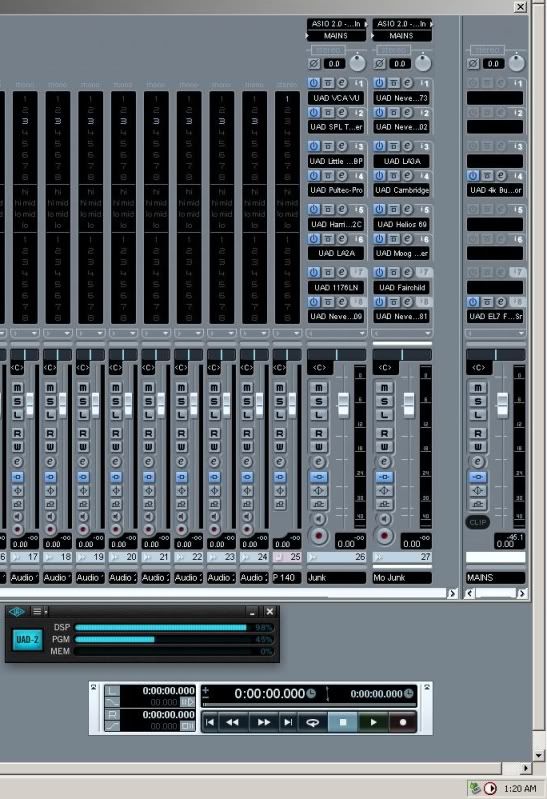Viewport: 547px width, 799px height.
Task: Open the UAD Moog ...er insert slot menu
Action: tap(402, 253)
